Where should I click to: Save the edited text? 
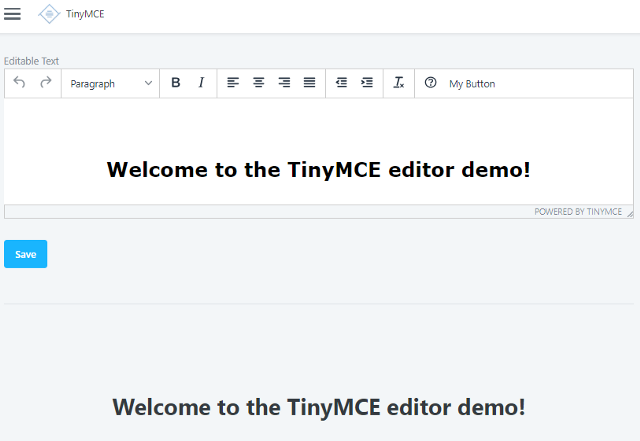(26, 254)
